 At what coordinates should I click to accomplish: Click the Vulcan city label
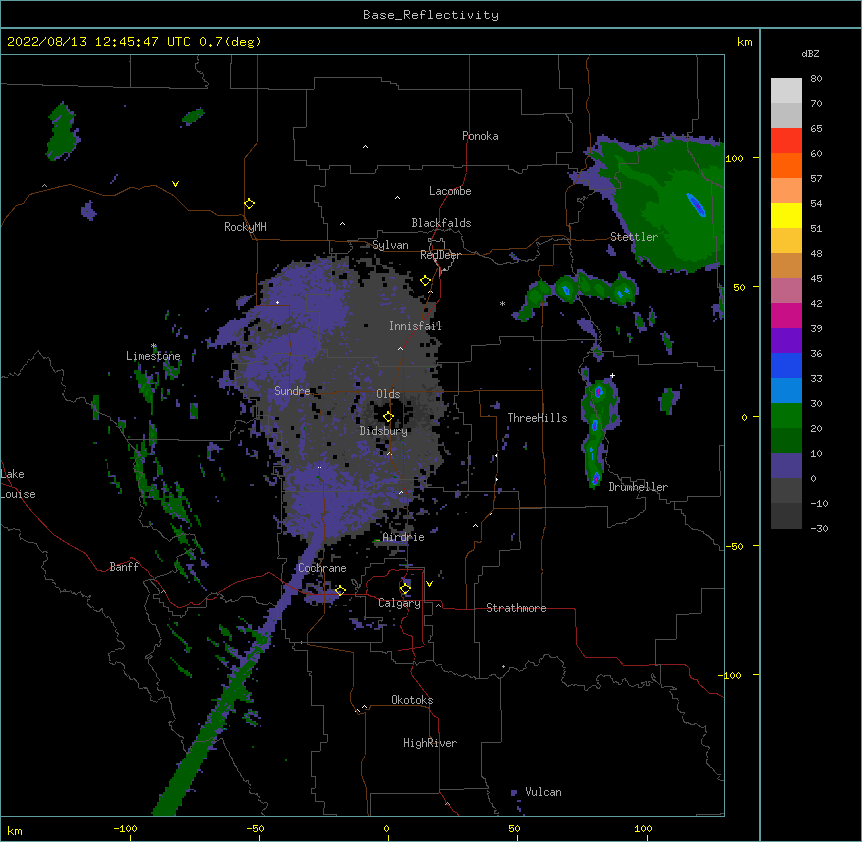[x=543, y=792]
